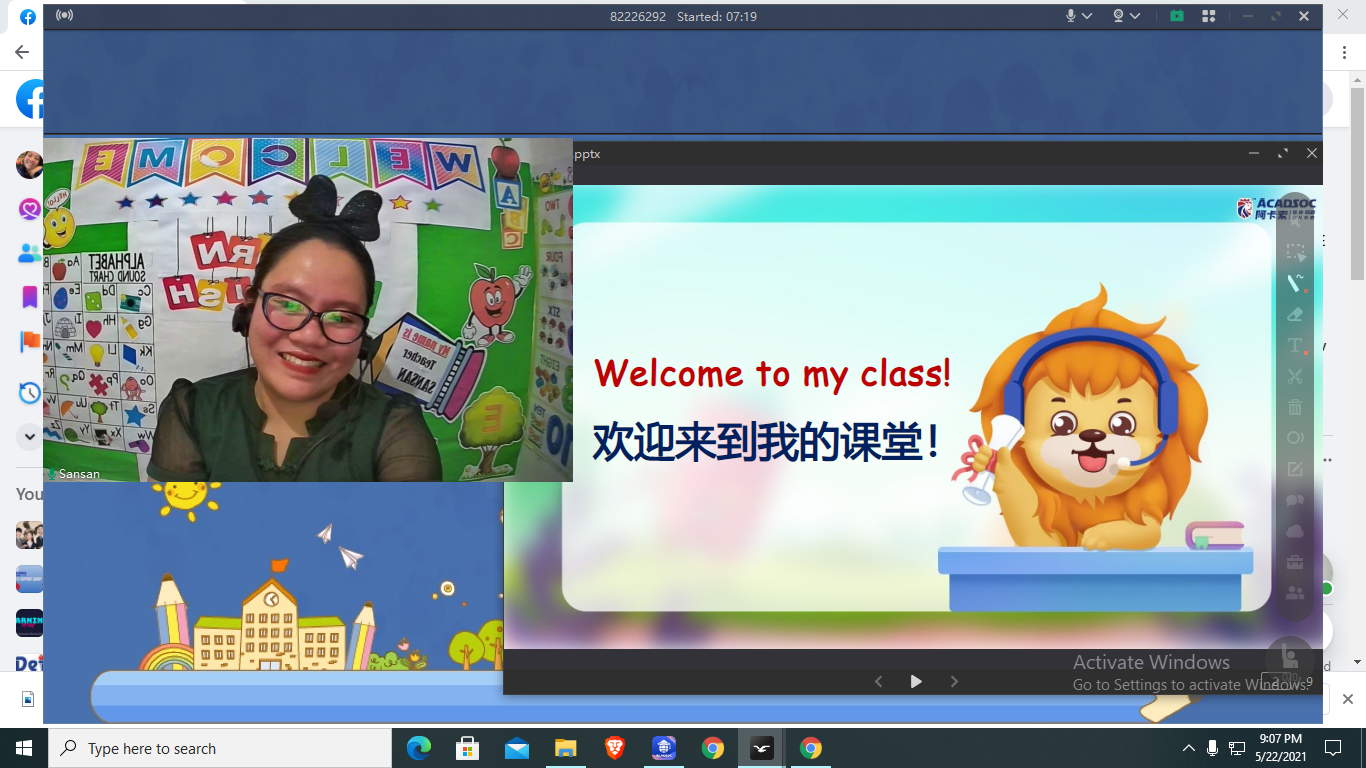Open the microphone device dropdown arrow
1366x768 pixels.
tap(1088, 16)
